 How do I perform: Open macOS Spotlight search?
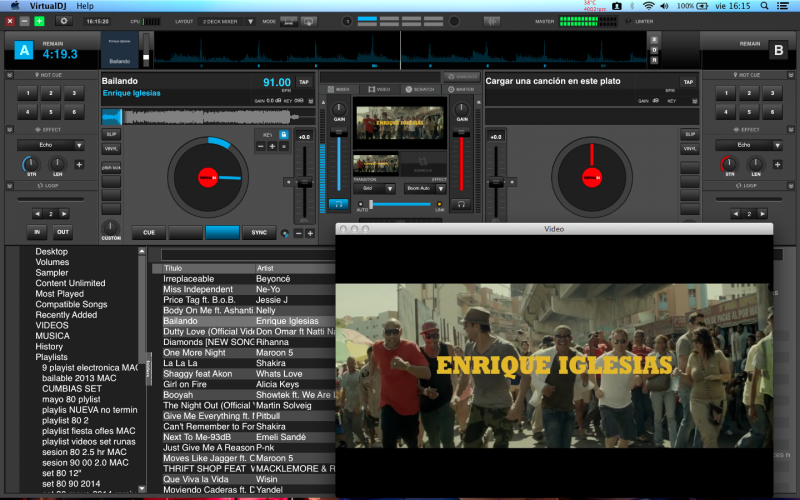(764, 6)
